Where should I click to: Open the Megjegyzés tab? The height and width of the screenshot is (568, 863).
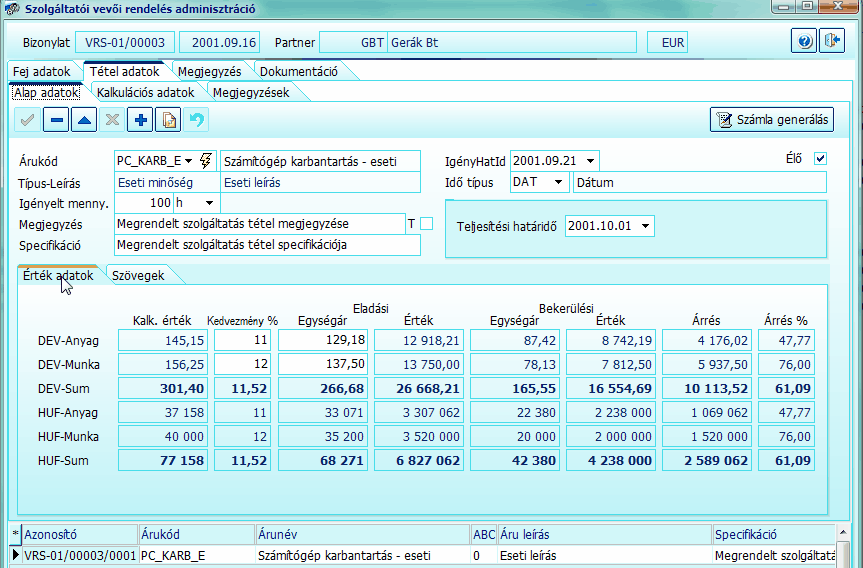point(210,72)
